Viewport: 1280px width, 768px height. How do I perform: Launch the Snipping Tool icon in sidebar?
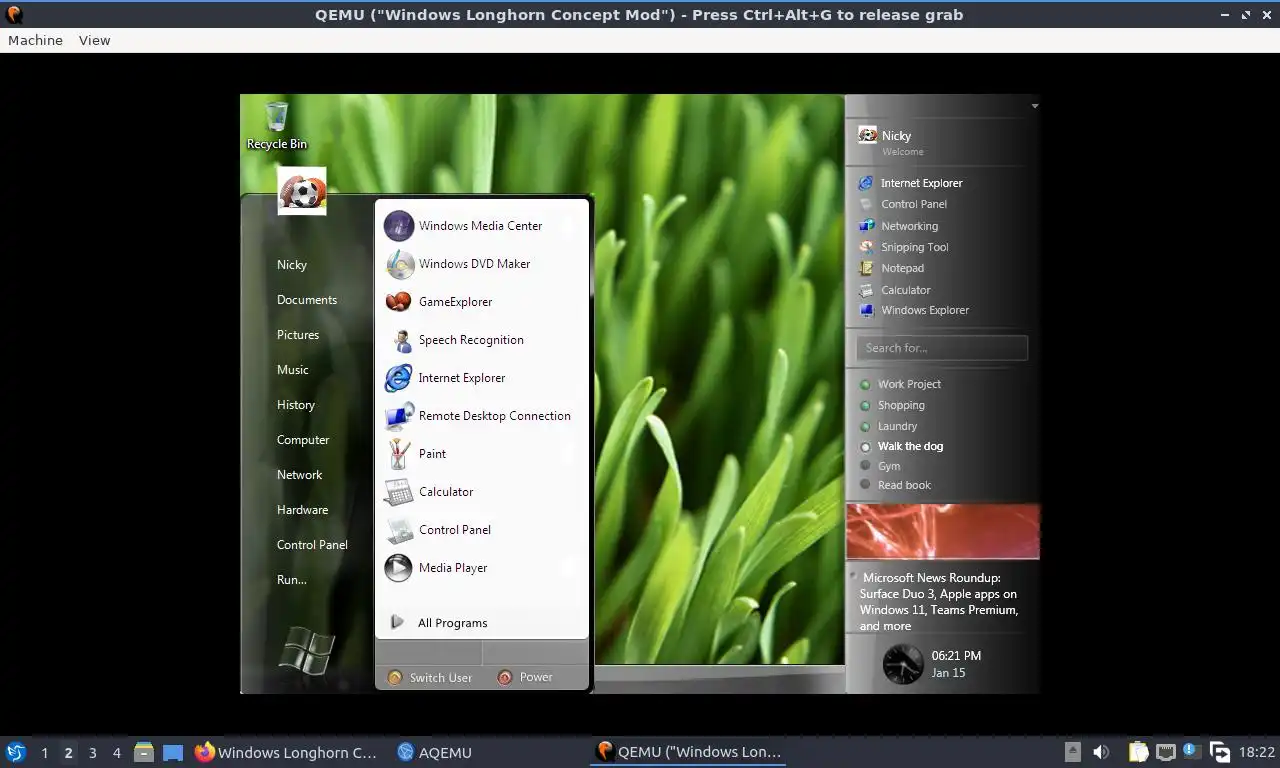tap(866, 247)
